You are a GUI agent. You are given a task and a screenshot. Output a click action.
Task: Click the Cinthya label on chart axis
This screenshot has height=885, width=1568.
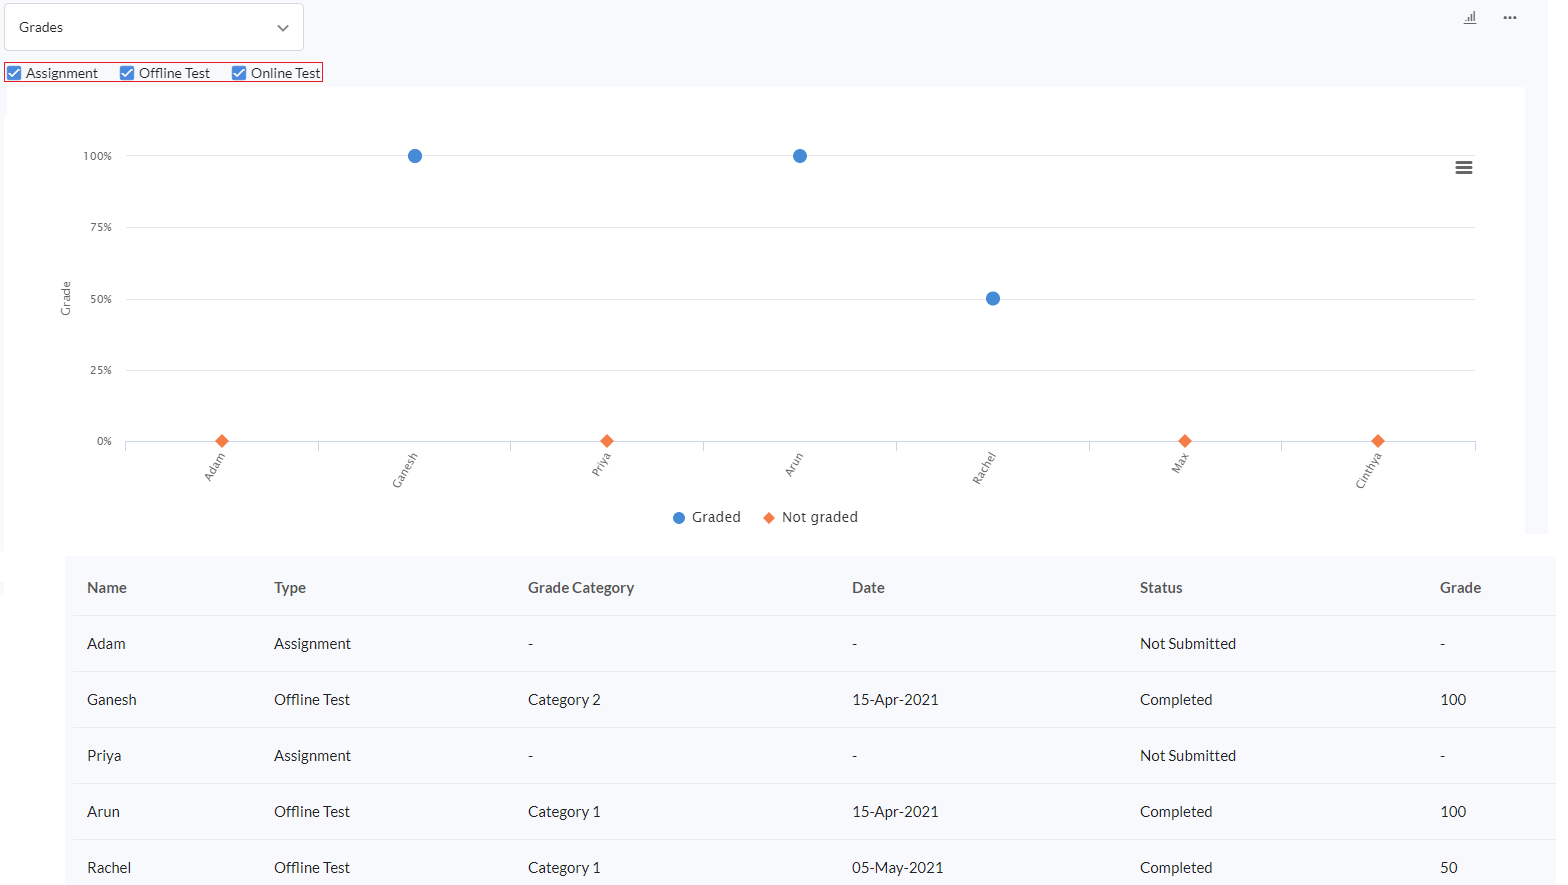pyautogui.click(x=1368, y=471)
